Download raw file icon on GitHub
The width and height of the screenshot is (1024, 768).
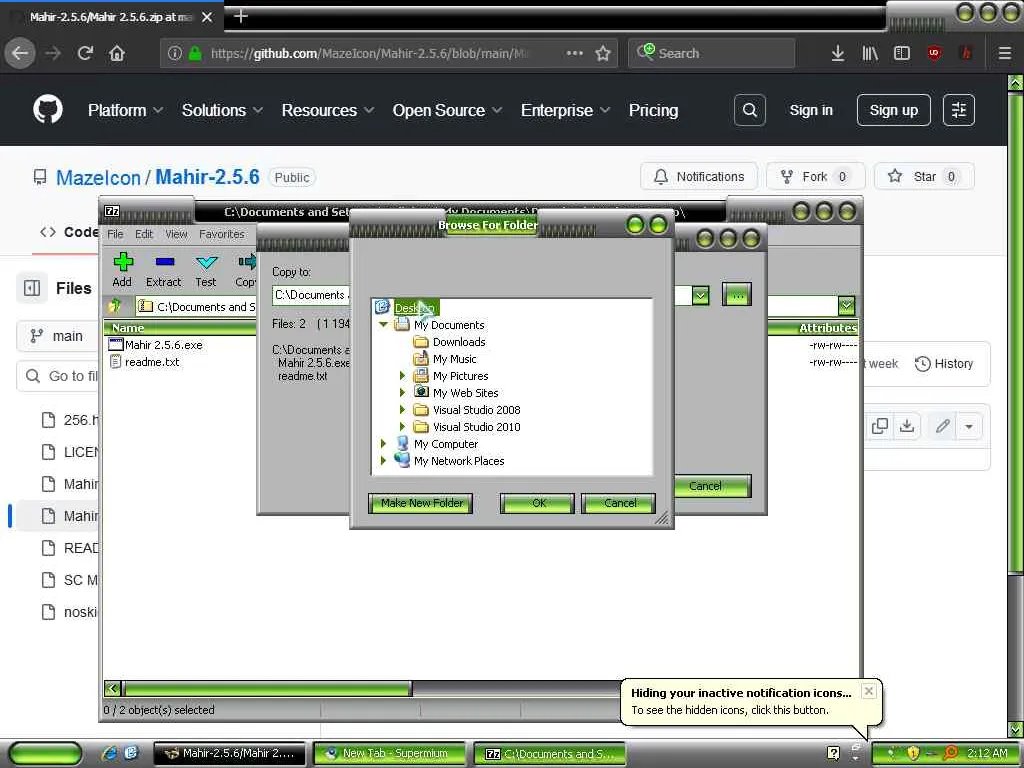point(907,426)
